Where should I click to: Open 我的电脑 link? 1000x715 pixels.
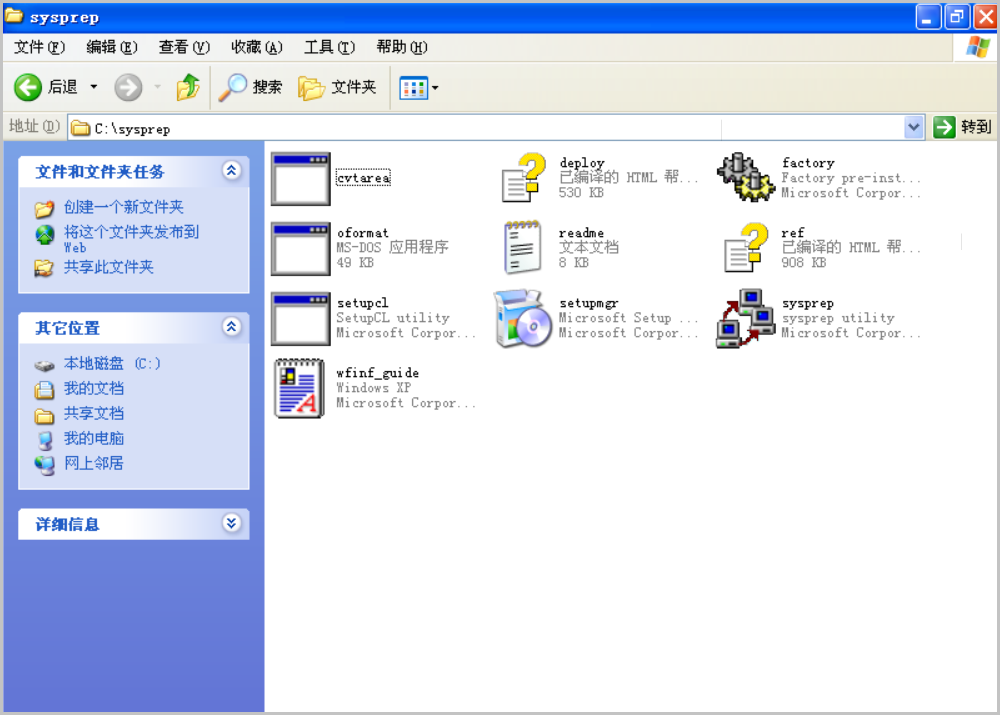[94, 438]
